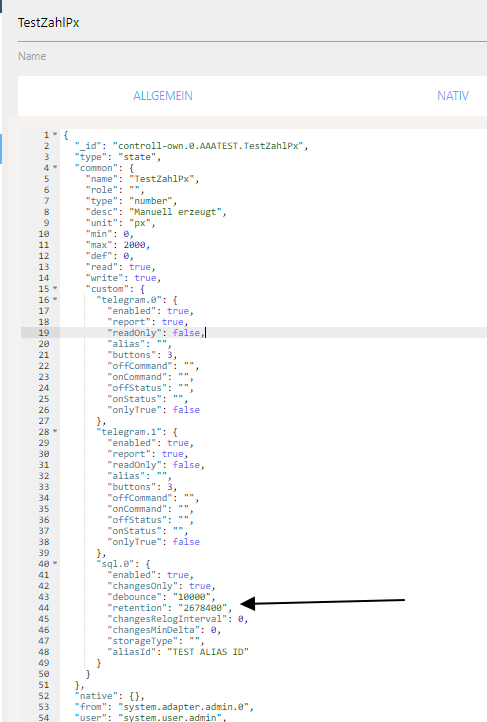Click the "read": true value
487x722 pixels.
[140, 267]
